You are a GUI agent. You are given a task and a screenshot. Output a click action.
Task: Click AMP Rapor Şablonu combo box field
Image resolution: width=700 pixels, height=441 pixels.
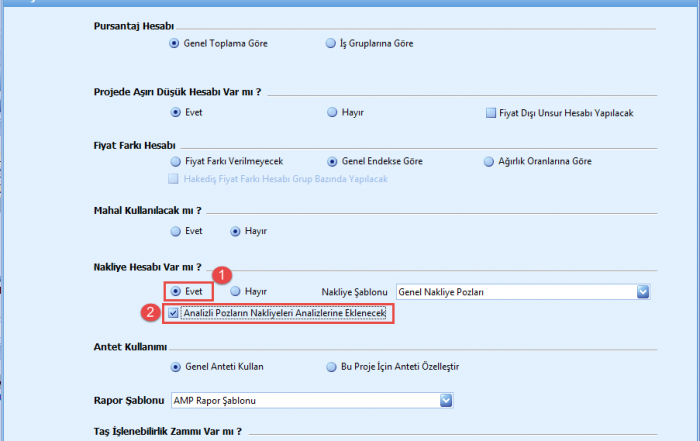(304, 401)
